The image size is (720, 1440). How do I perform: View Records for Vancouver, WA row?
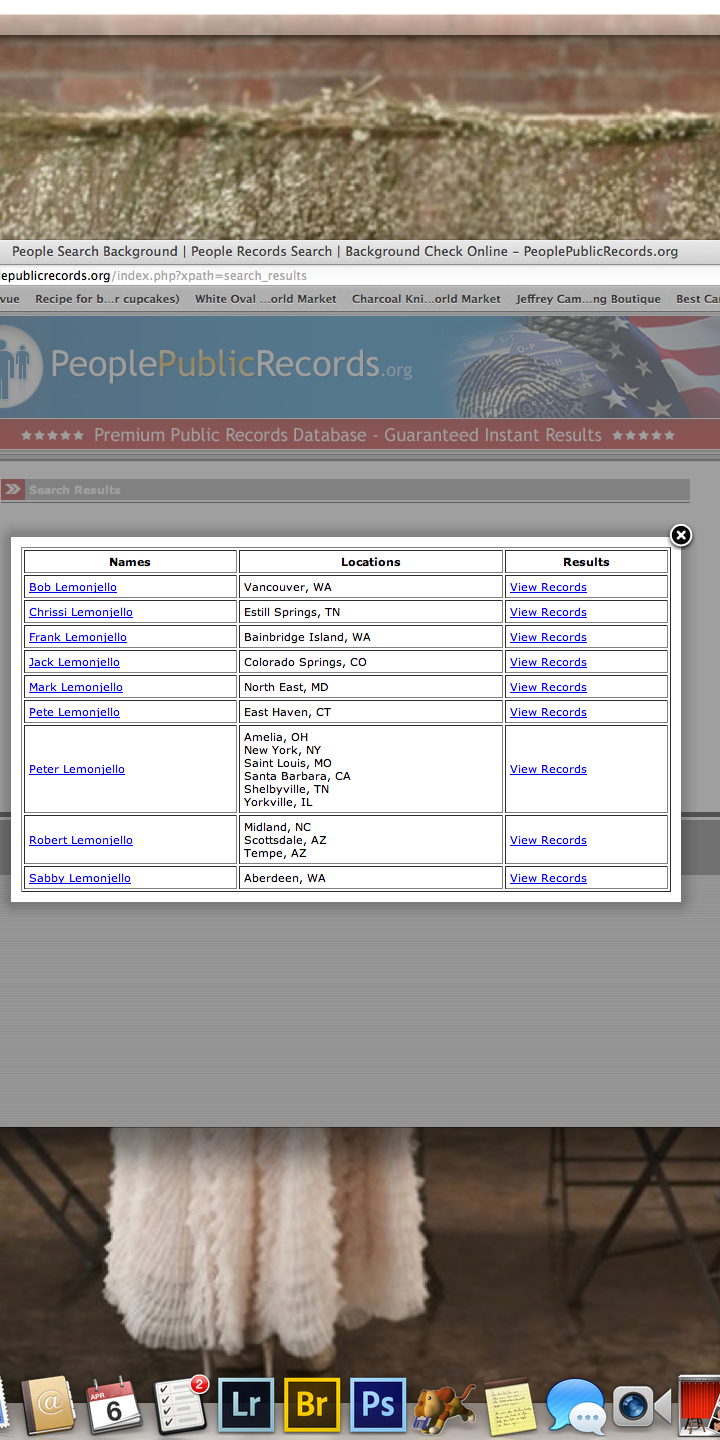pyautogui.click(x=548, y=587)
